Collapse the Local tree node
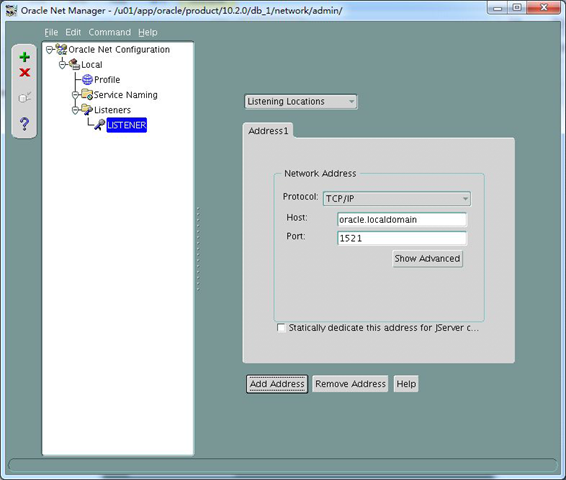 click(62, 65)
